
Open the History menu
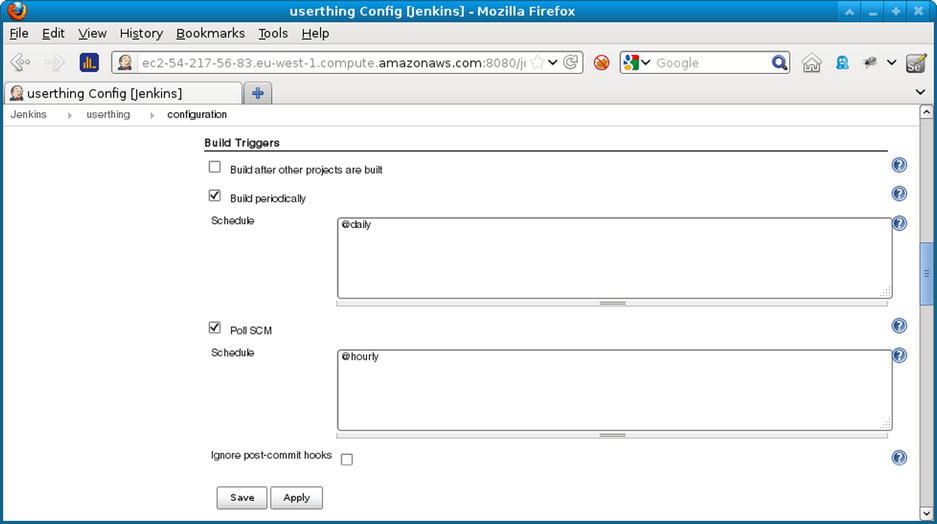click(x=141, y=33)
